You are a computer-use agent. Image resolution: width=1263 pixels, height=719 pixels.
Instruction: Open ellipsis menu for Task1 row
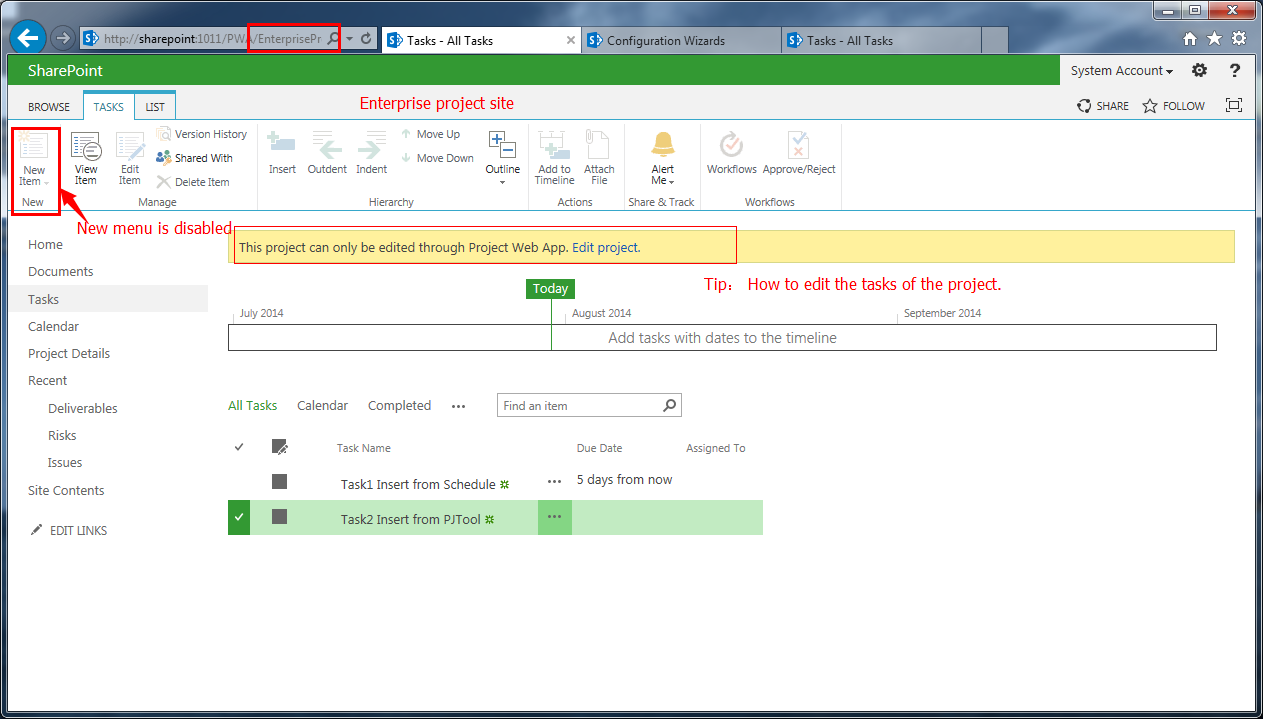click(x=555, y=482)
